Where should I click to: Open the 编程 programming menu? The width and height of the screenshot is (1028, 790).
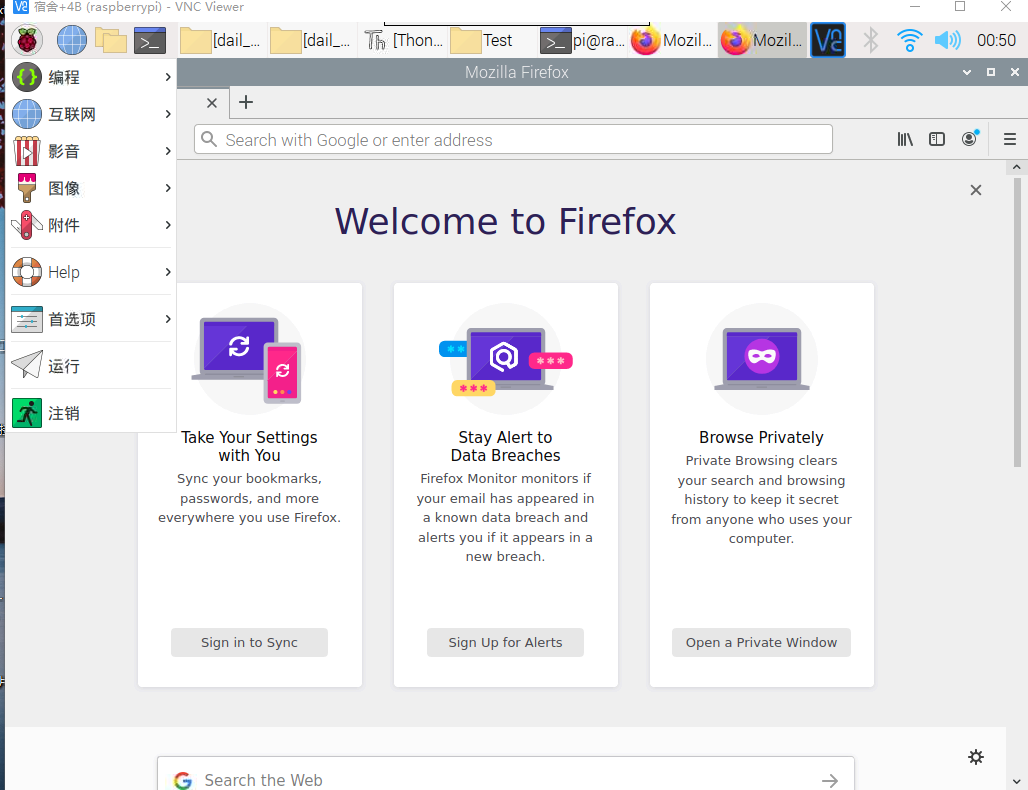click(x=91, y=77)
